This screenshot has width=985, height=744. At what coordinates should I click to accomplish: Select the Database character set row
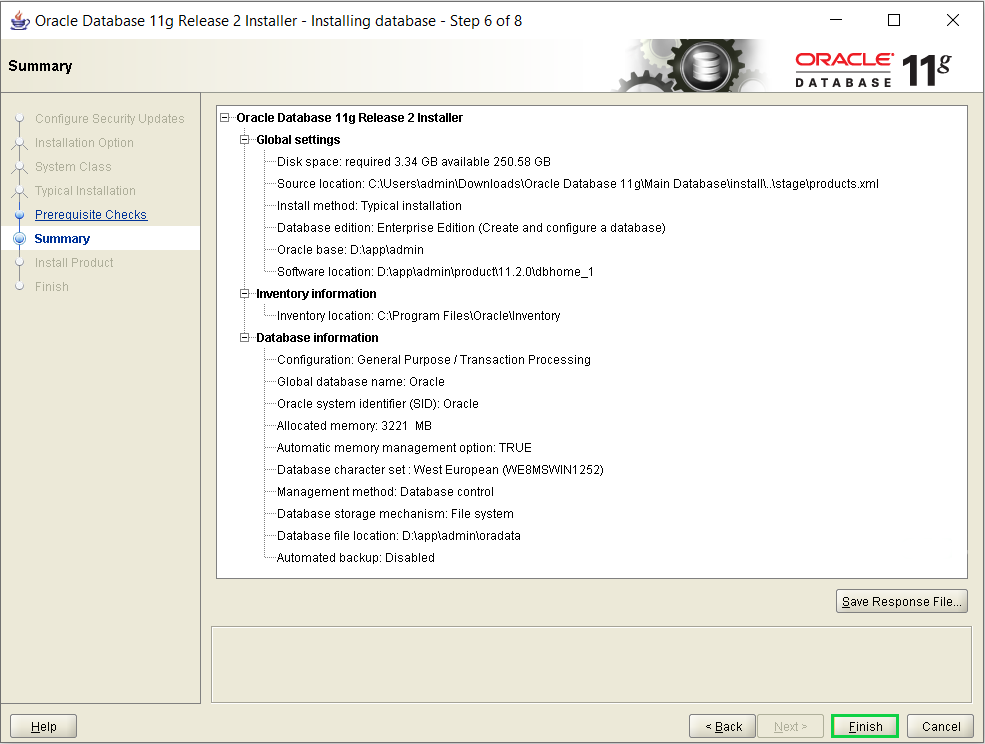[x=440, y=469]
